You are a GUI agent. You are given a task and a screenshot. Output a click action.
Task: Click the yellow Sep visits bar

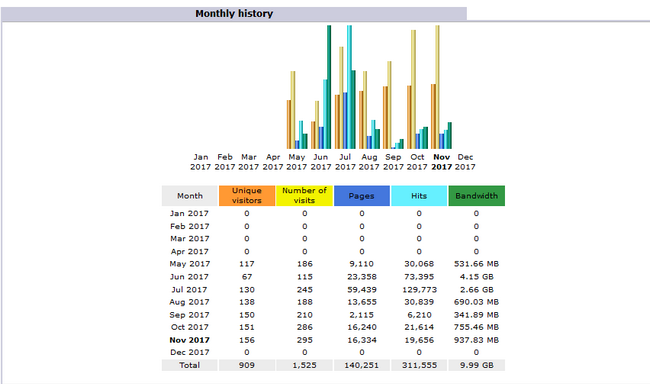coord(389,105)
